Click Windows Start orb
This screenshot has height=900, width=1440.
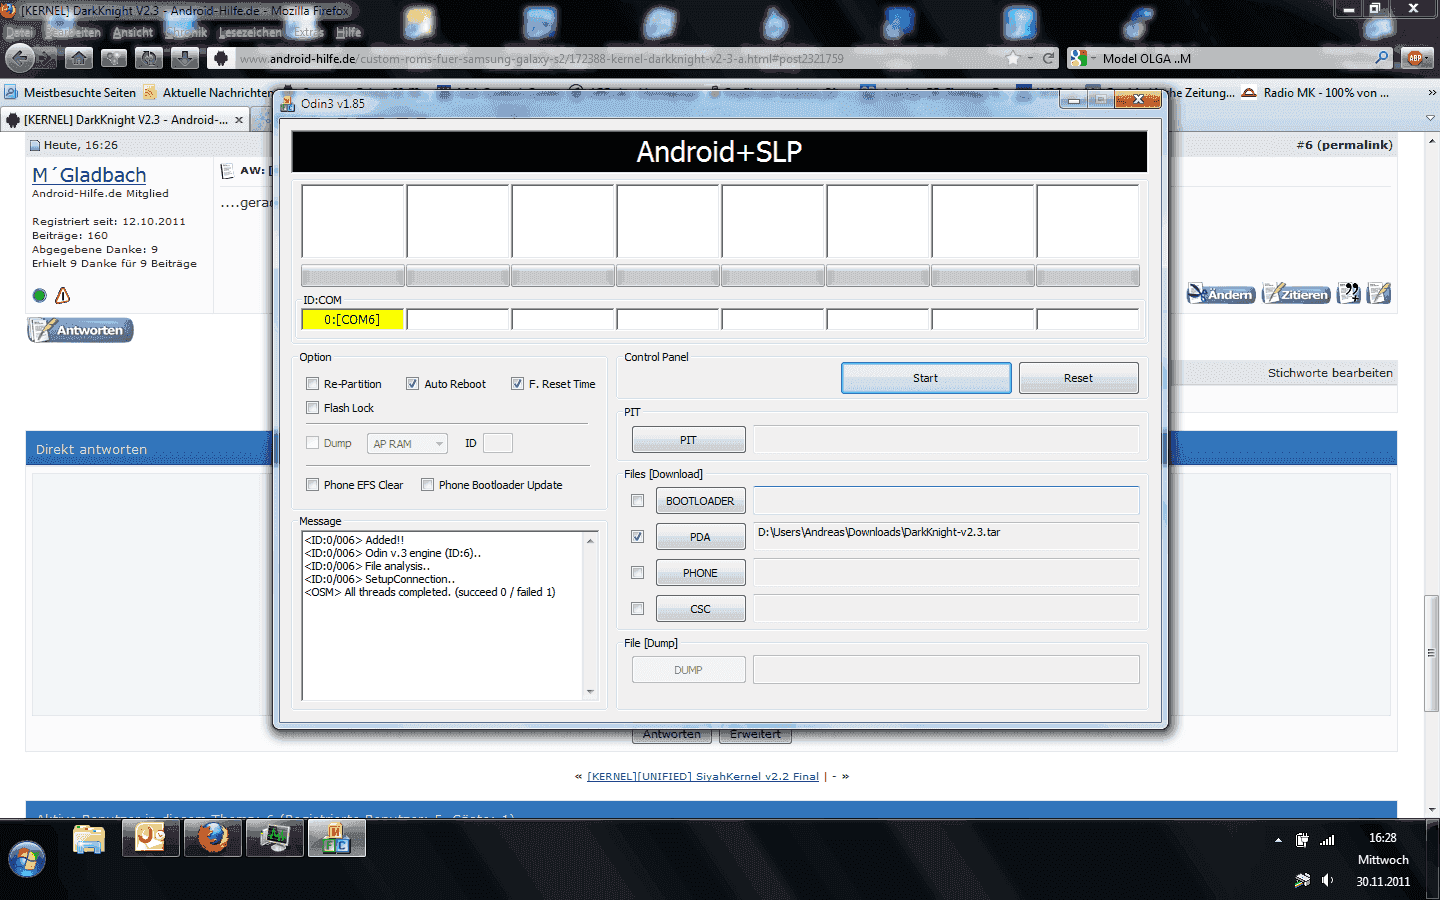[27, 860]
